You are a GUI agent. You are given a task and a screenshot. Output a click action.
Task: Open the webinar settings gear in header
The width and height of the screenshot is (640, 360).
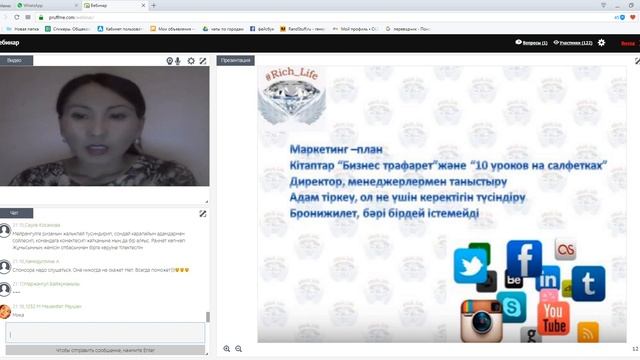[x=601, y=42]
